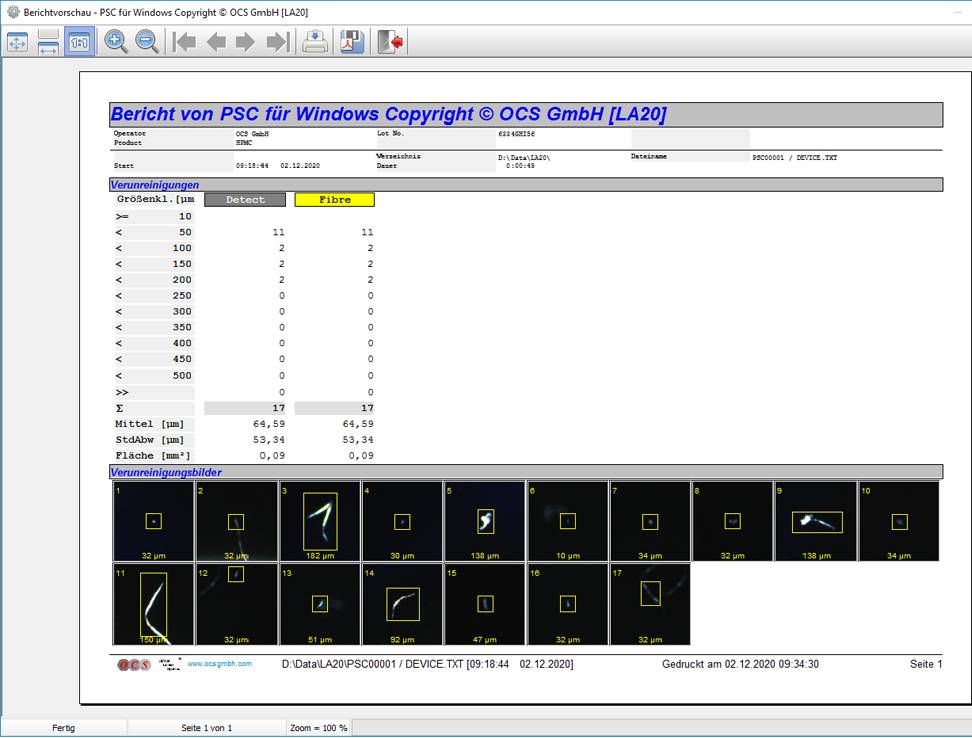Click contamination image 14 showing 92 µm
The image size is (972, 738).
401,604
